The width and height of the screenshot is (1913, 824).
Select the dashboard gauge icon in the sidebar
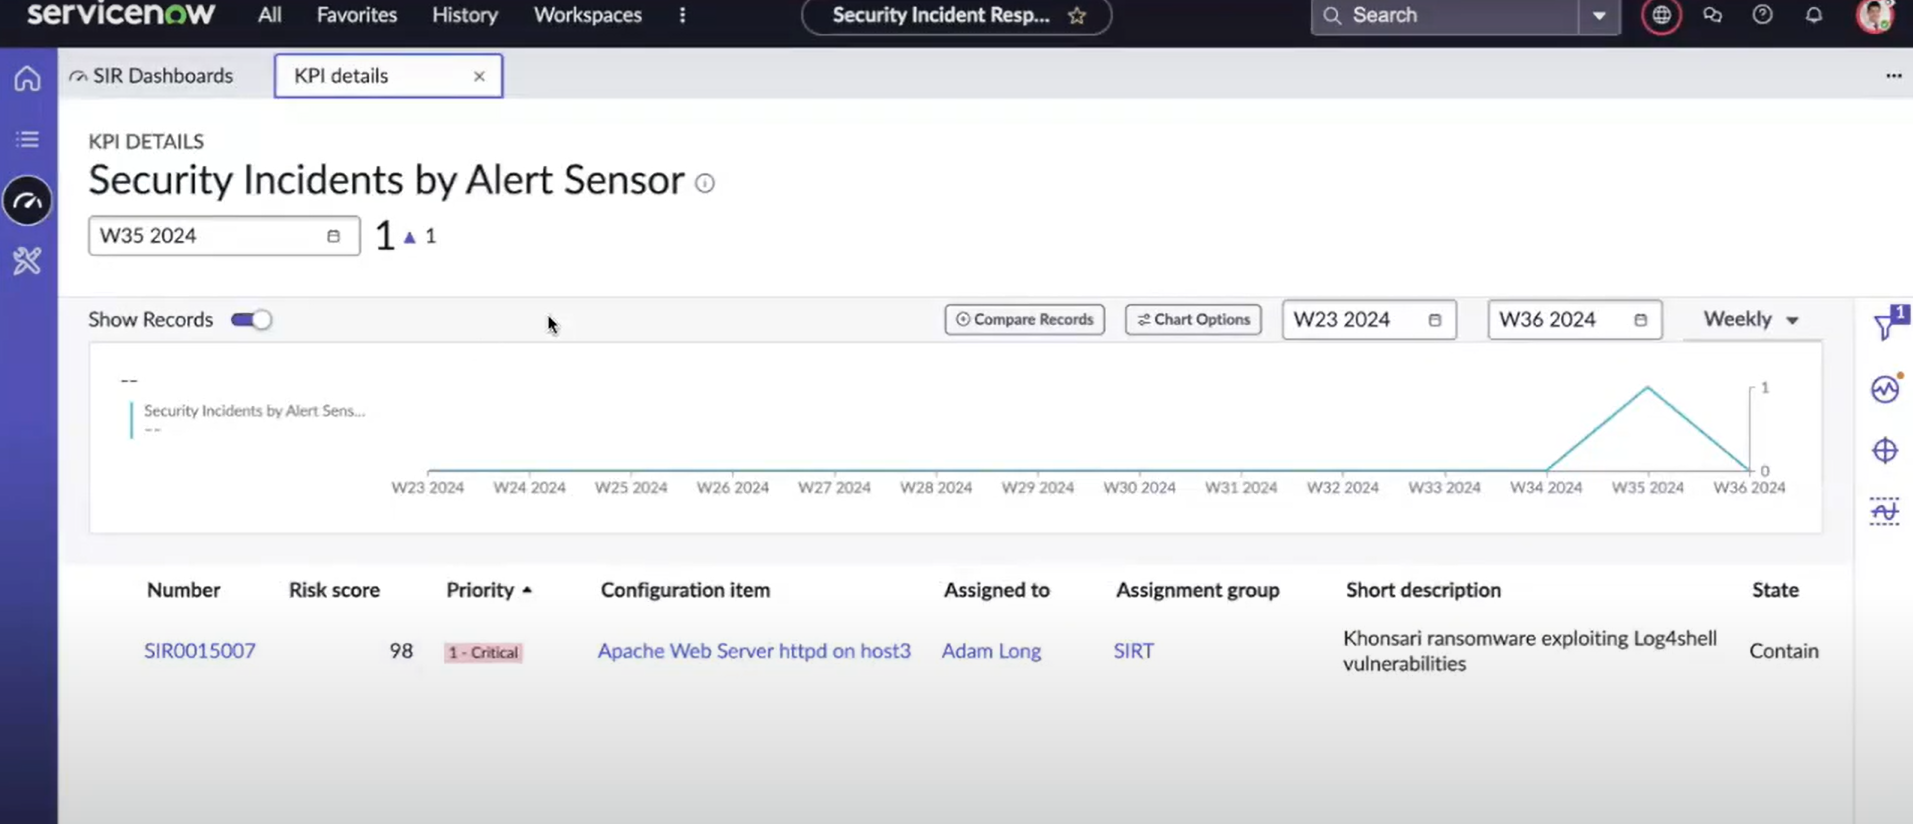pyautogui.click(x=28, y=201)
